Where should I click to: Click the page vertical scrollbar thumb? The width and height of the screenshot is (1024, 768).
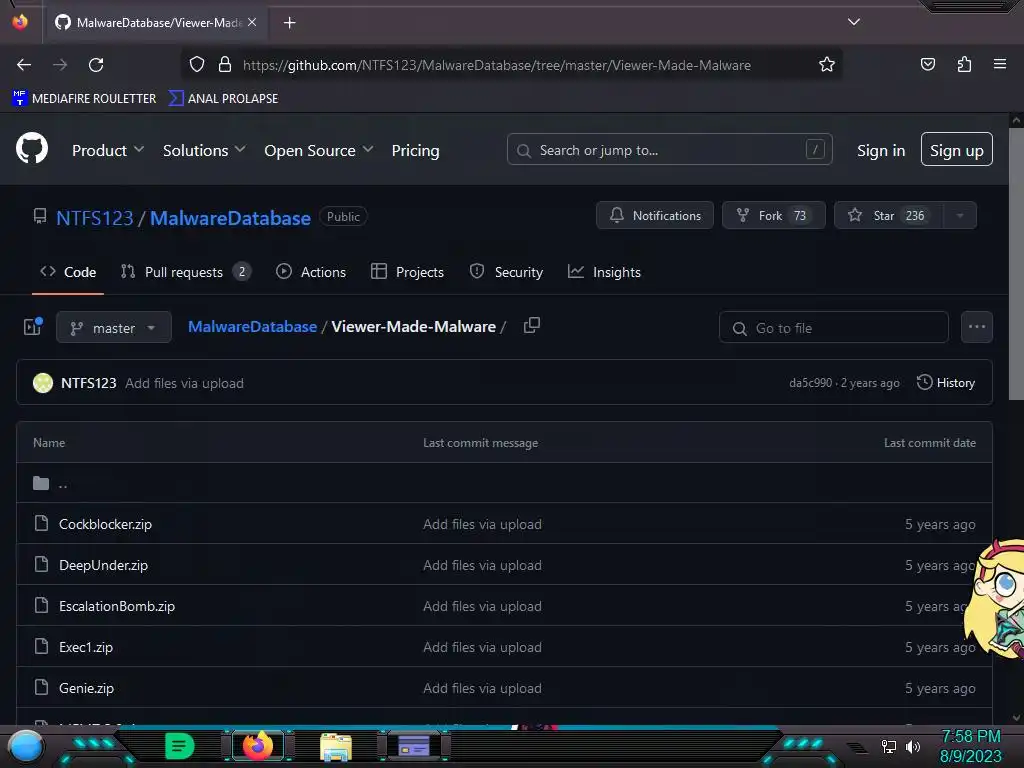pos(1016,263)
